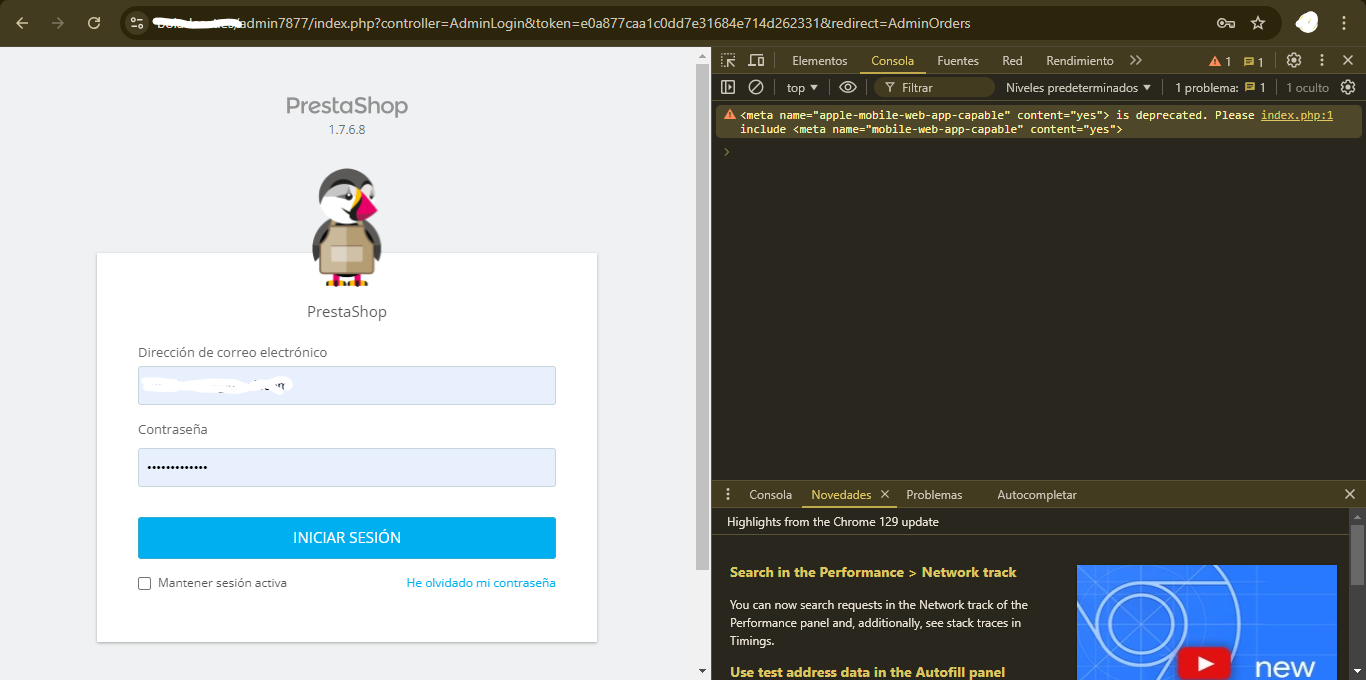1366x680 pixels.
Task: Switch to Red tab
Action: pos(1012,61)
